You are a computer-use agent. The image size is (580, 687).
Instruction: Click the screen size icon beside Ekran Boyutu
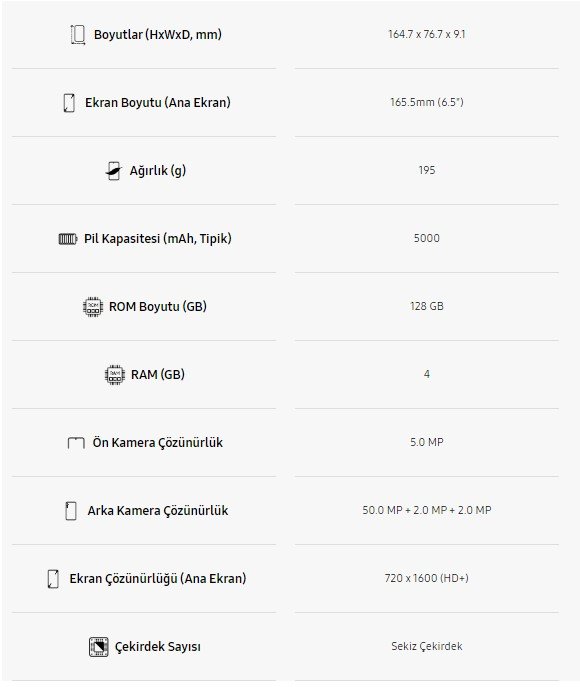(69, 103)
